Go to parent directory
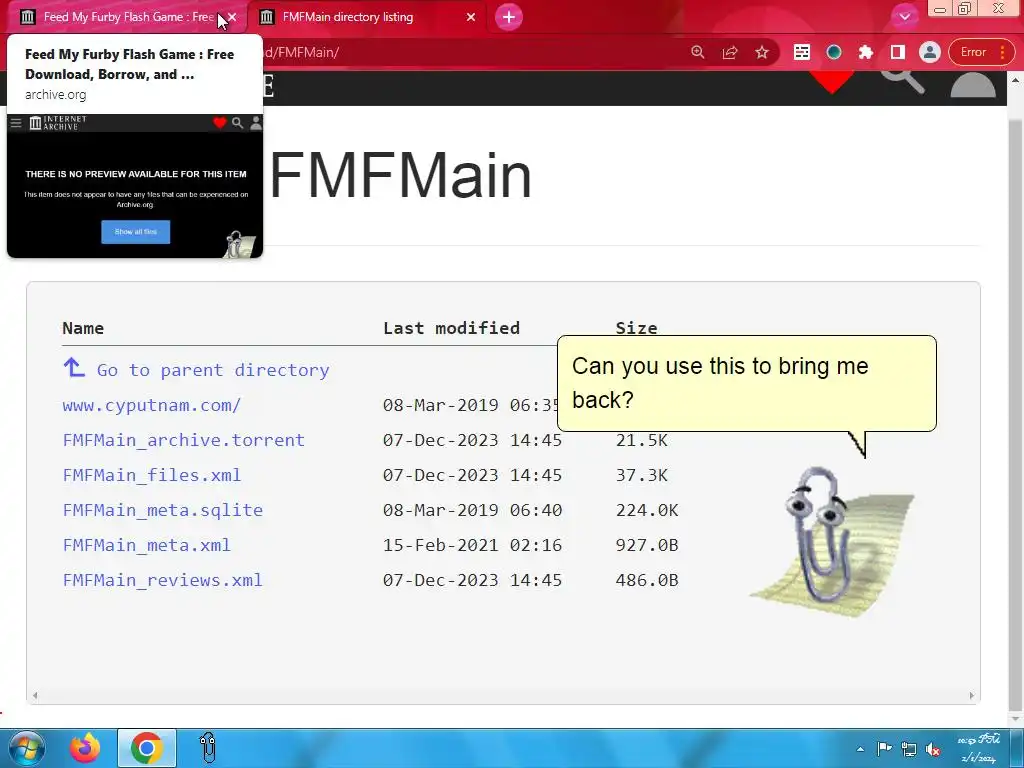 click(x=213, y=370)
